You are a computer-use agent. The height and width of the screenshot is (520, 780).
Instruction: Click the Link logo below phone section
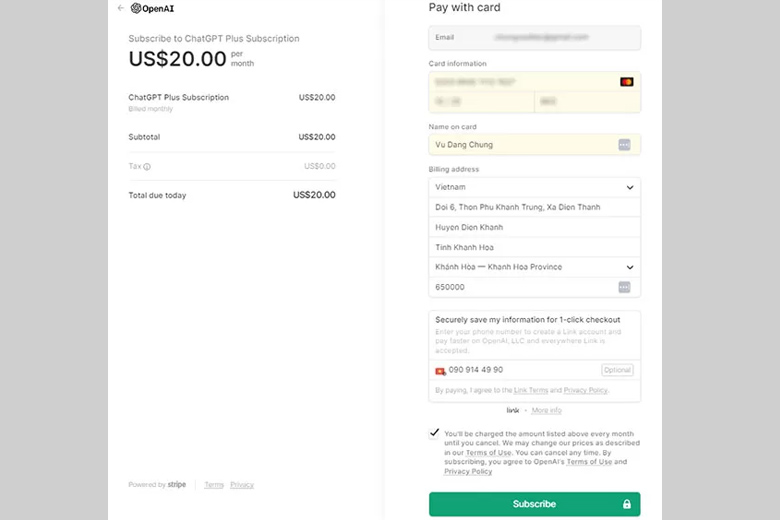513,410
